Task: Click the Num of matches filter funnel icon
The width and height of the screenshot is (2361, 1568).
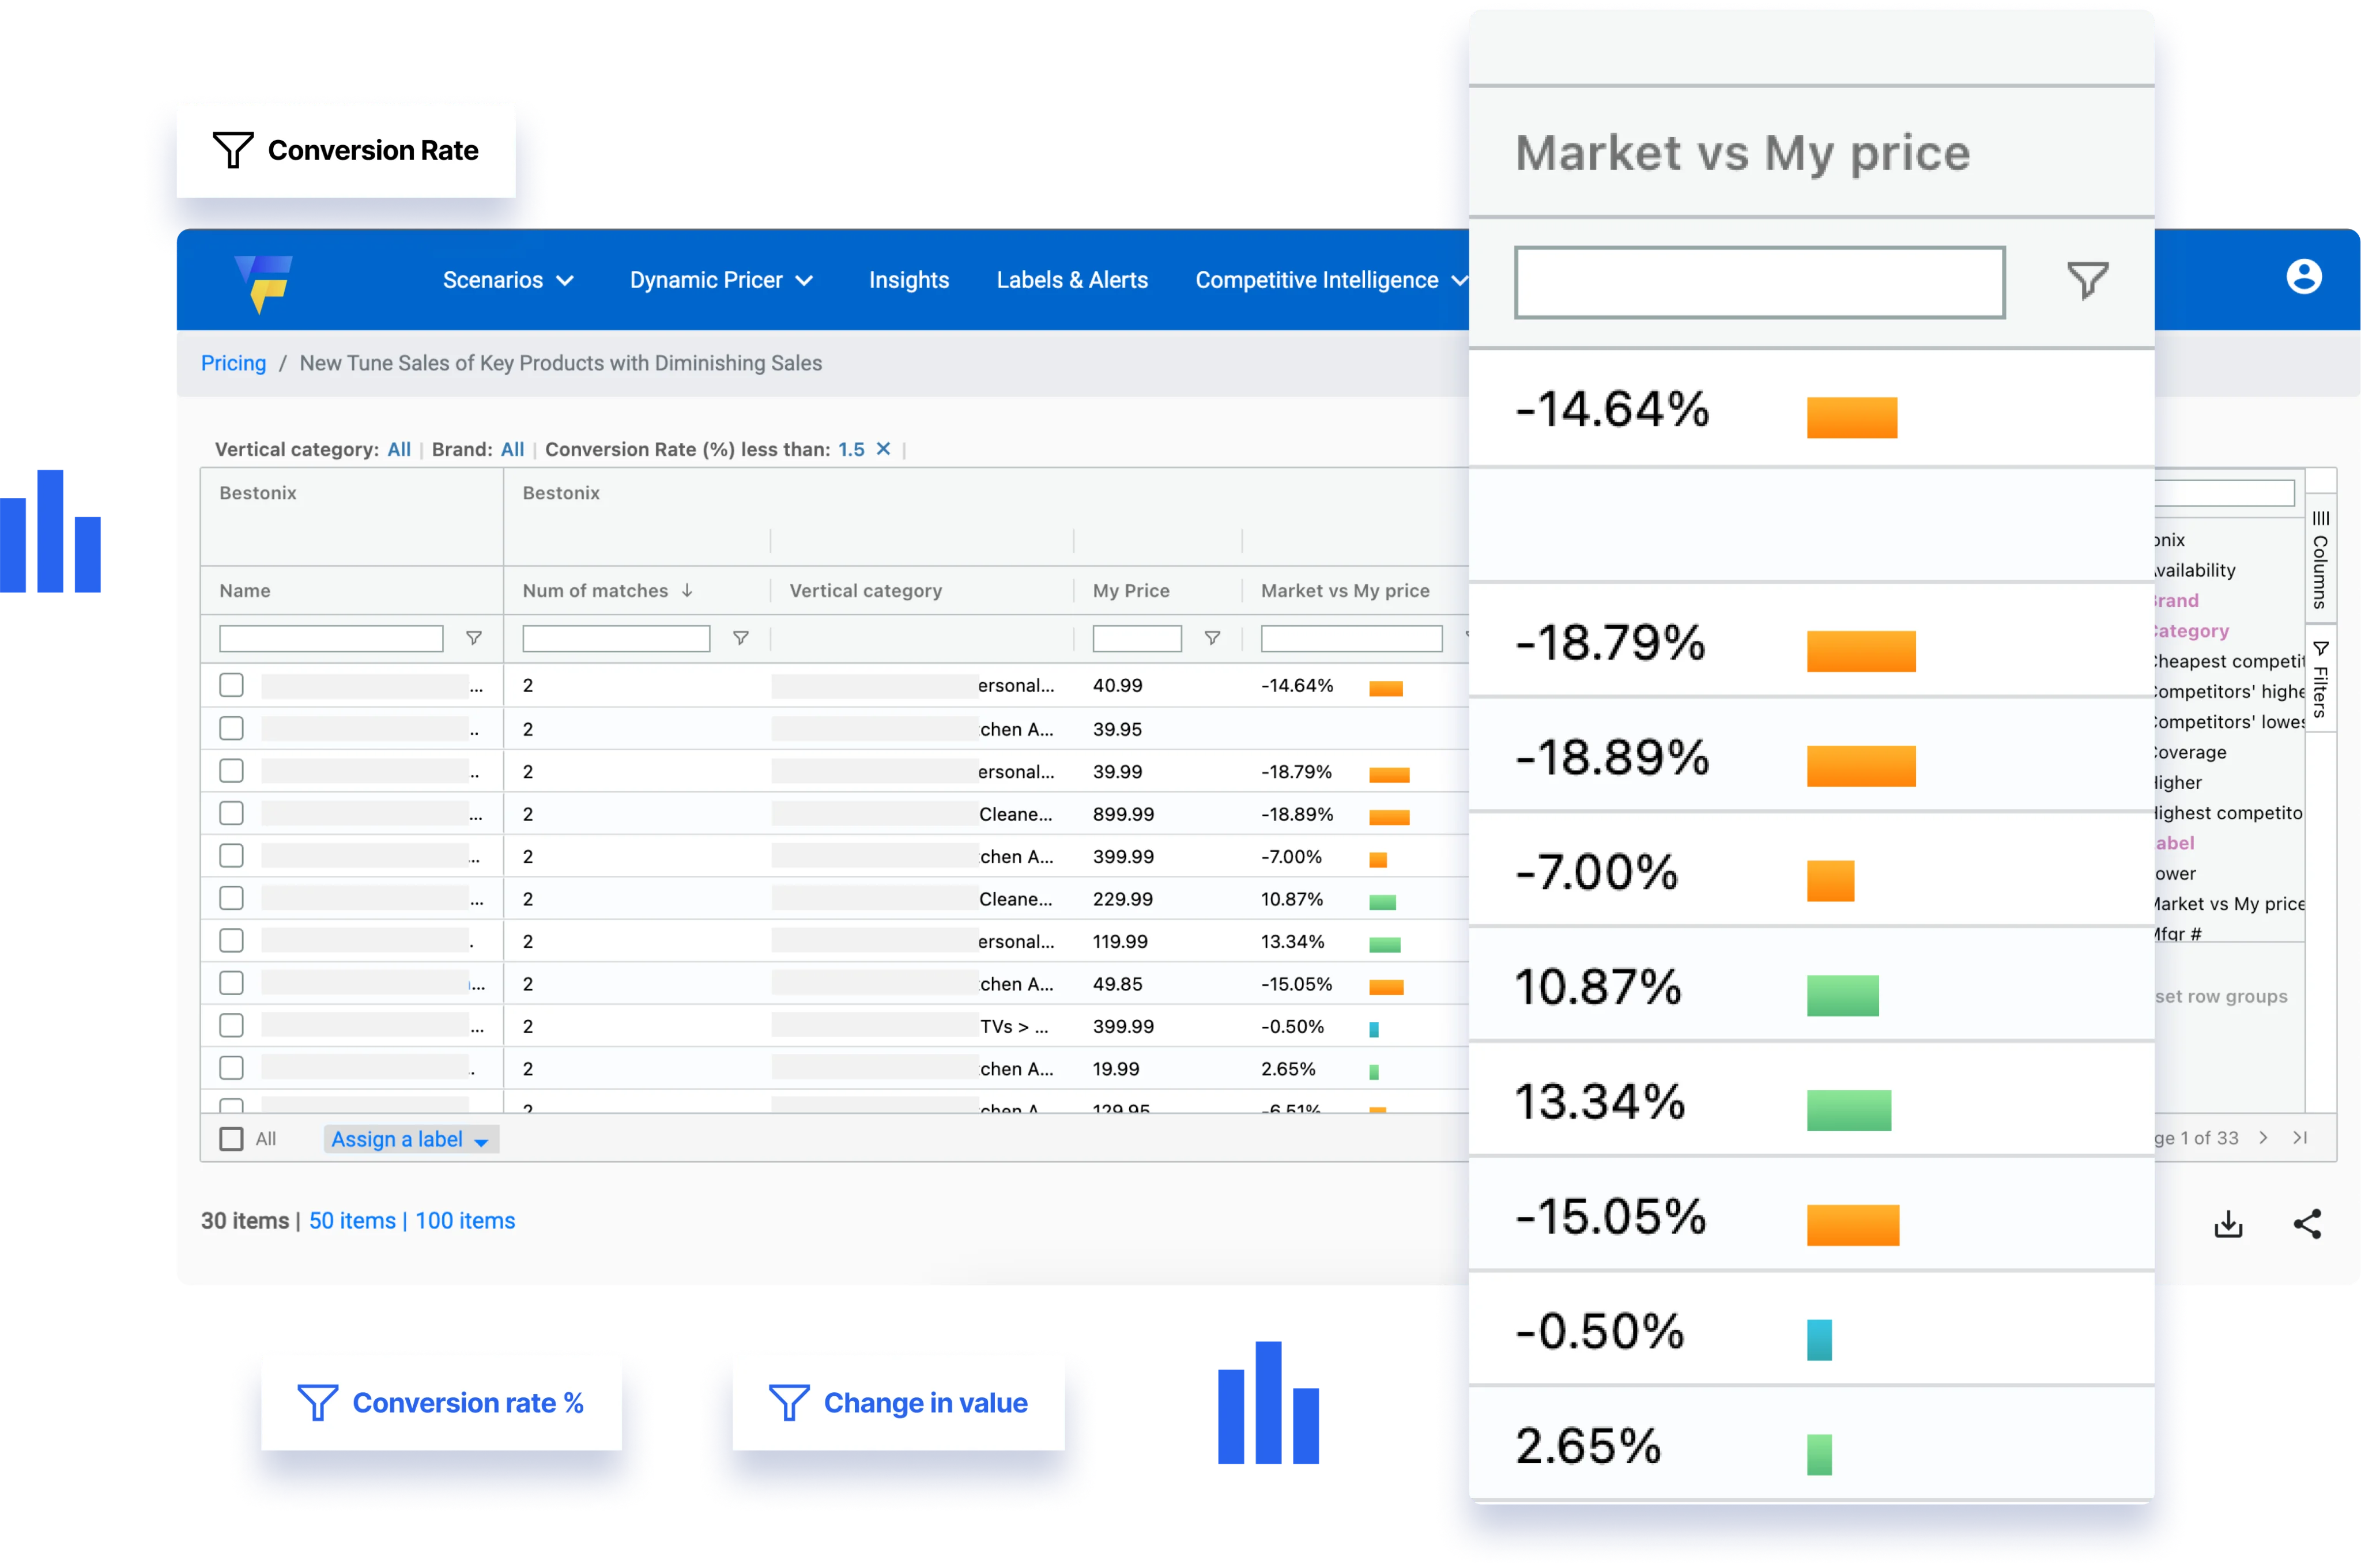Action: [x=741, y=638]
